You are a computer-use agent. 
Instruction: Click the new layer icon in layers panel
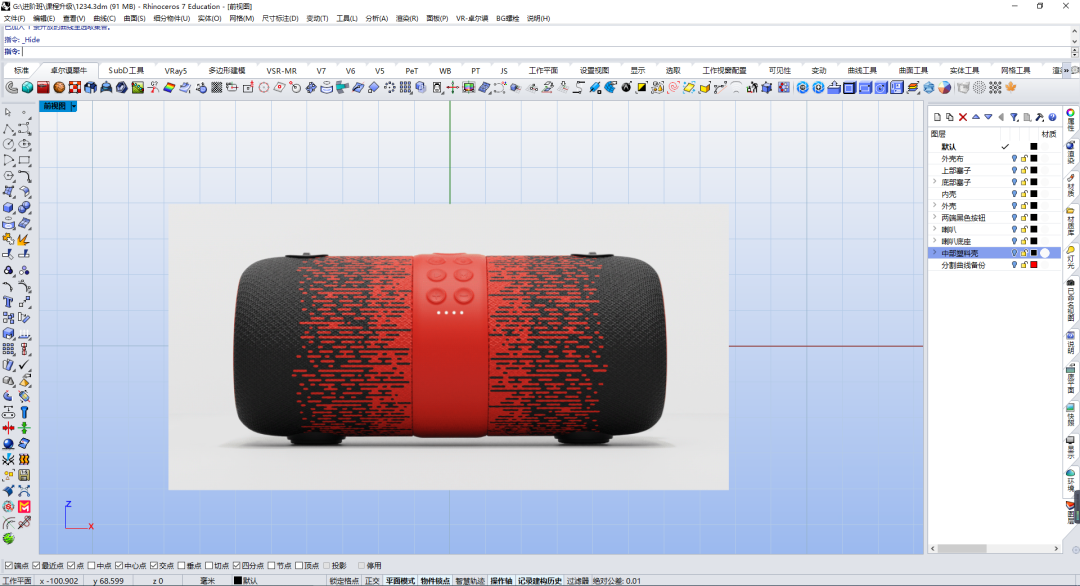click(937, 117)
